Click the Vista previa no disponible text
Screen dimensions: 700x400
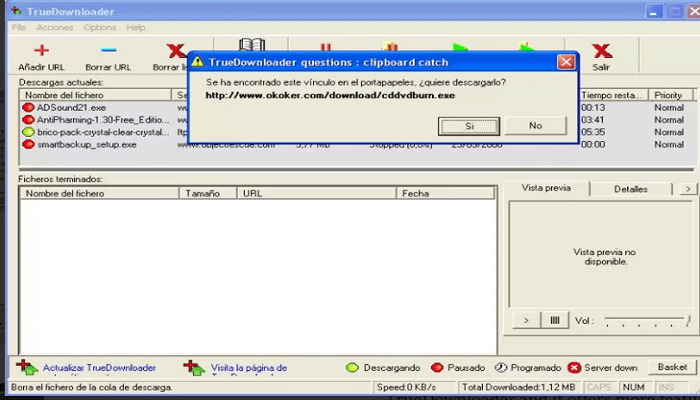[x=604, y=257]
